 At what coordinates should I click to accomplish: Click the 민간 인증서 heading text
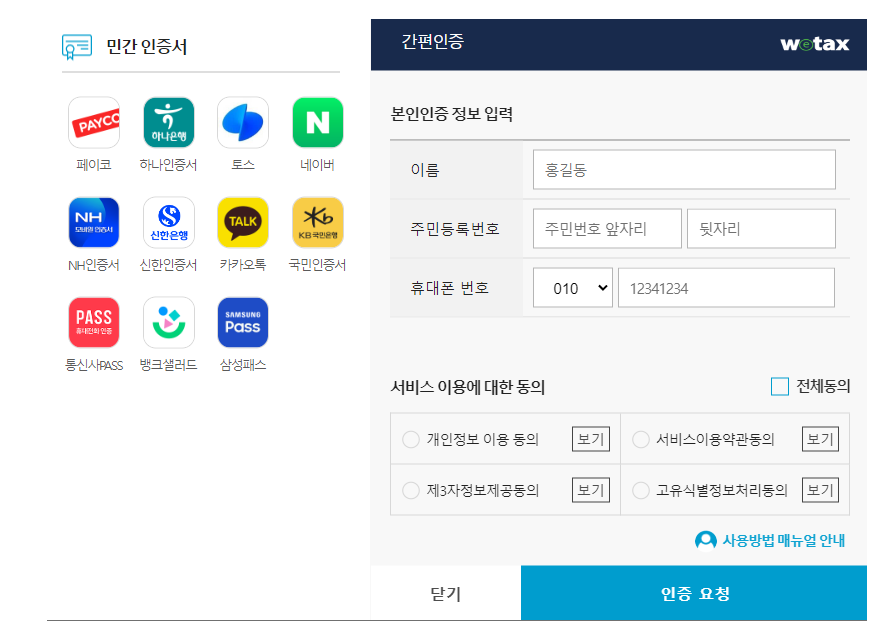tap(147, 46)
